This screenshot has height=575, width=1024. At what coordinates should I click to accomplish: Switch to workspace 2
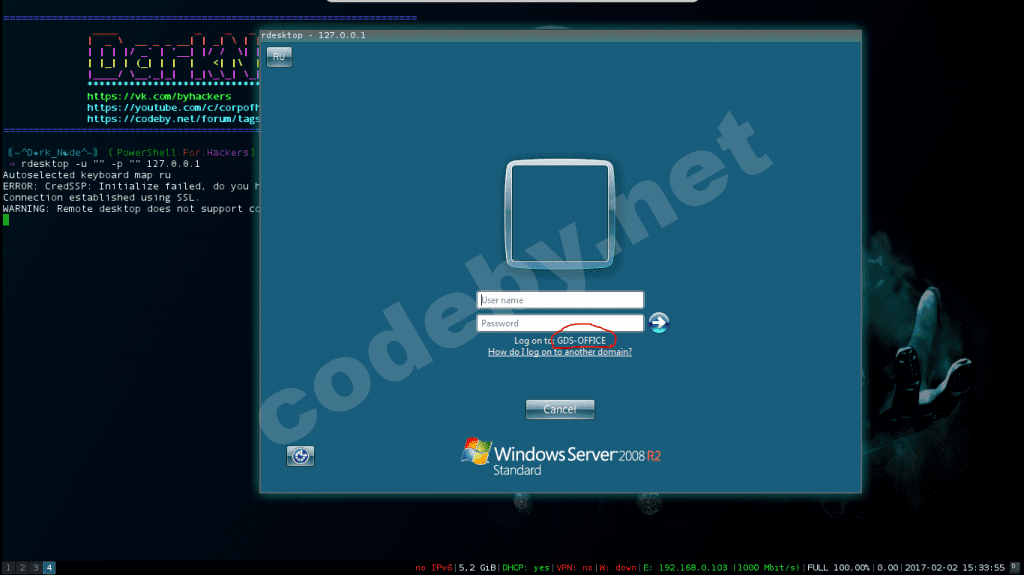click(22, 568)
